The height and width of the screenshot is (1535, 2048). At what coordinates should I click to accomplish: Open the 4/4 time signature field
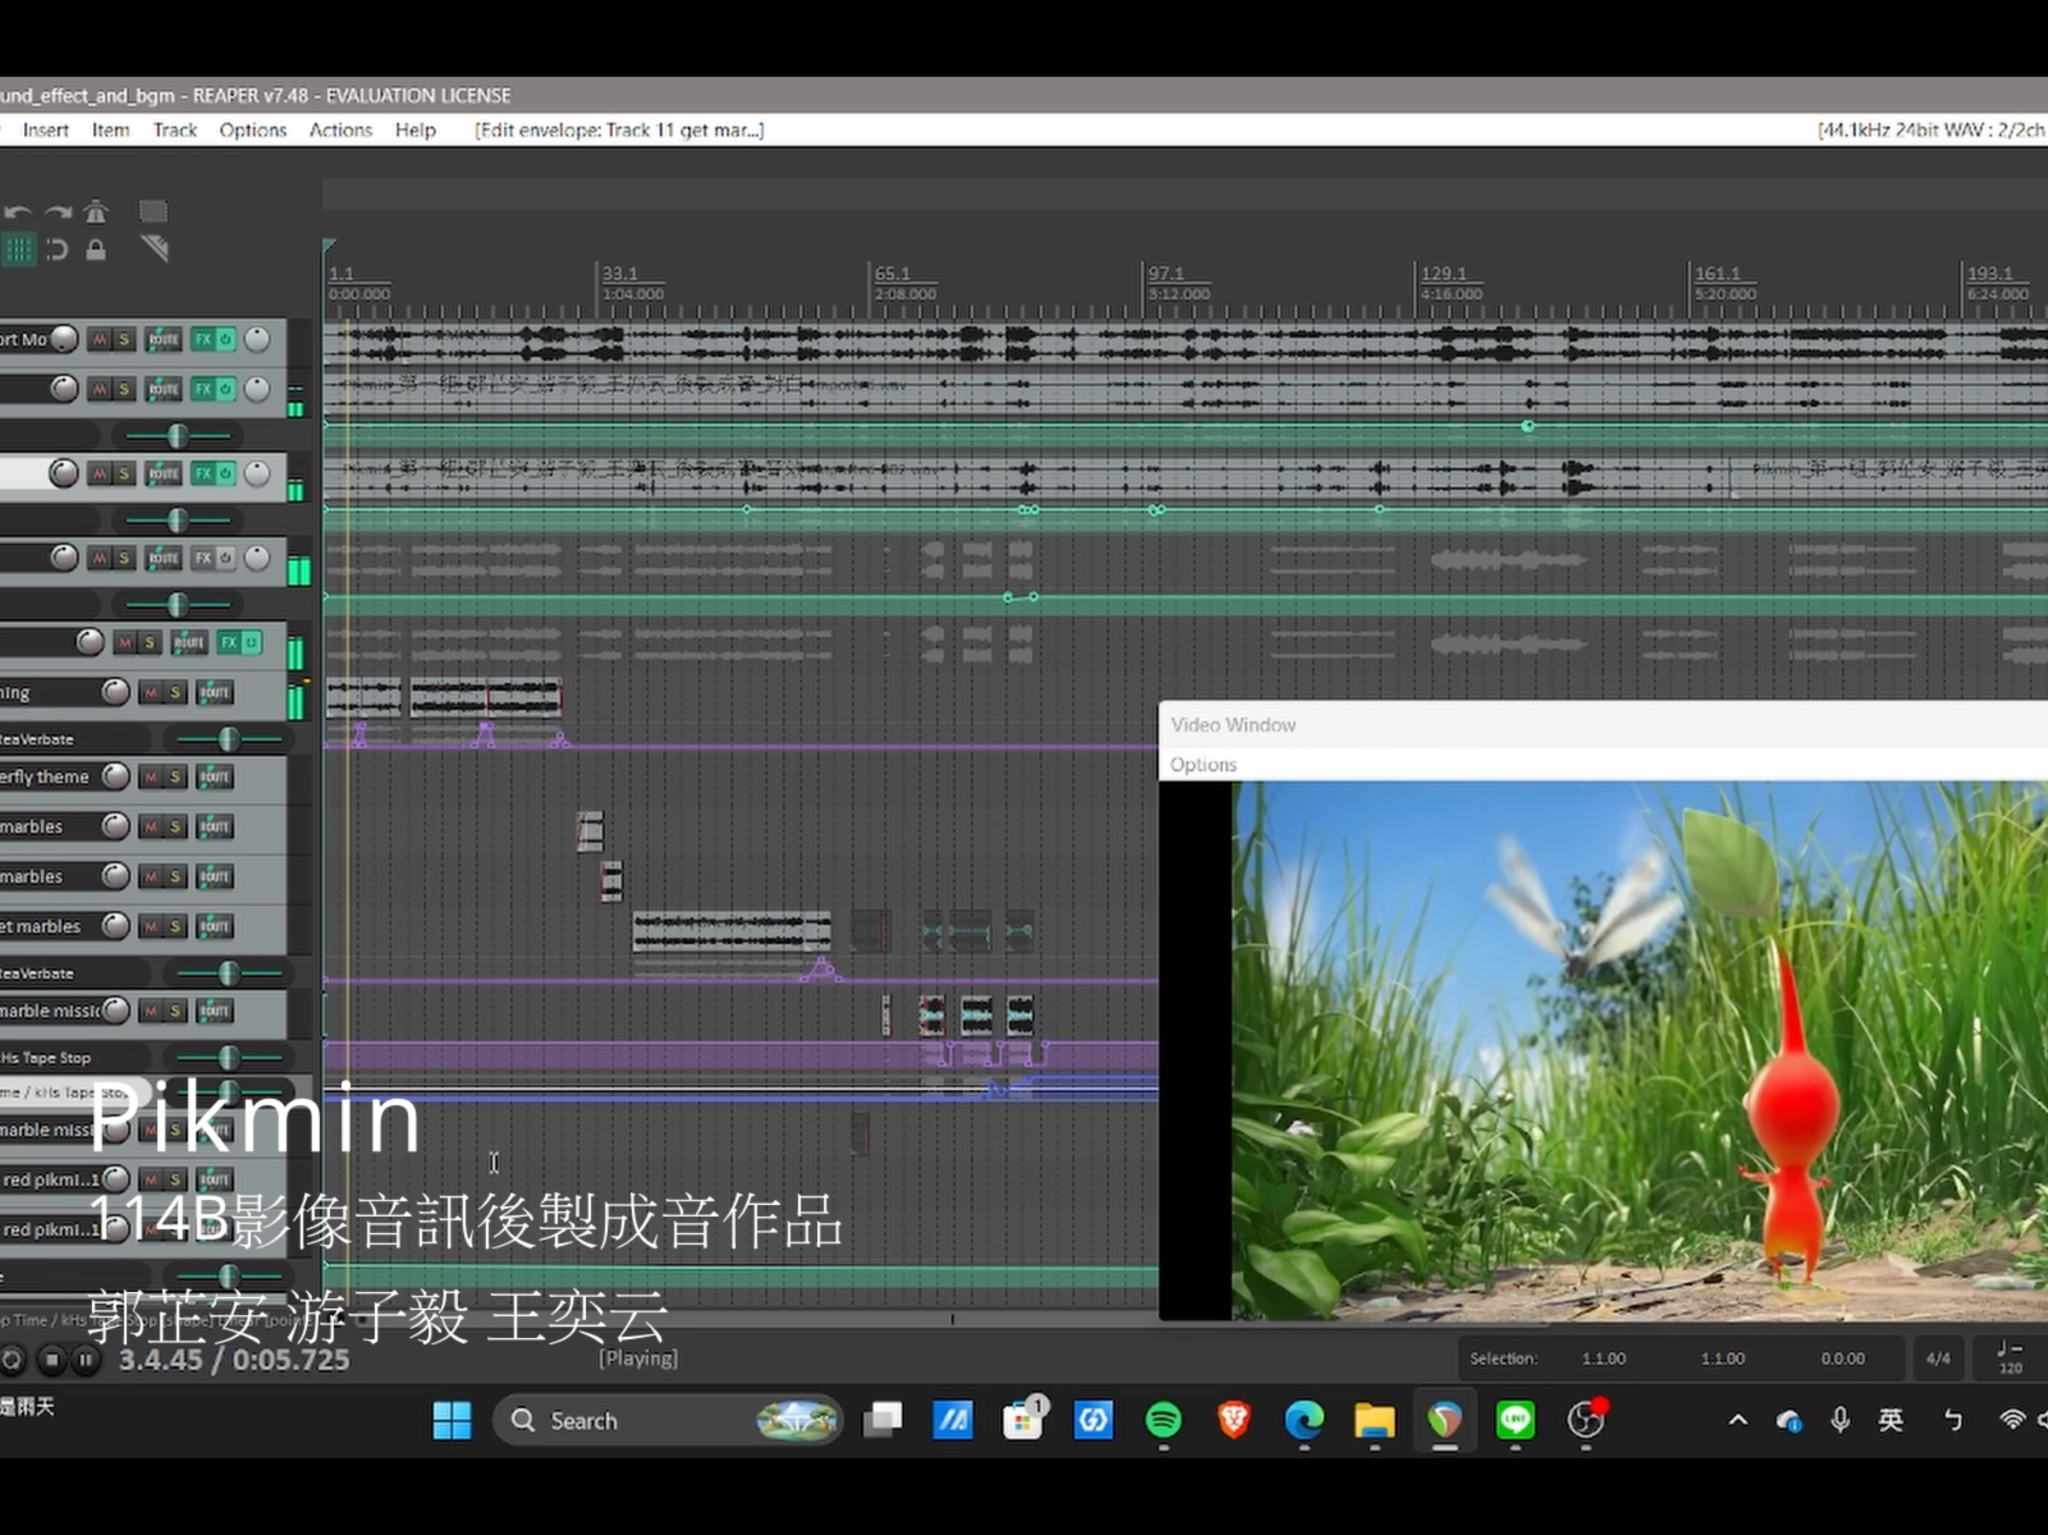point(1938,1358)
